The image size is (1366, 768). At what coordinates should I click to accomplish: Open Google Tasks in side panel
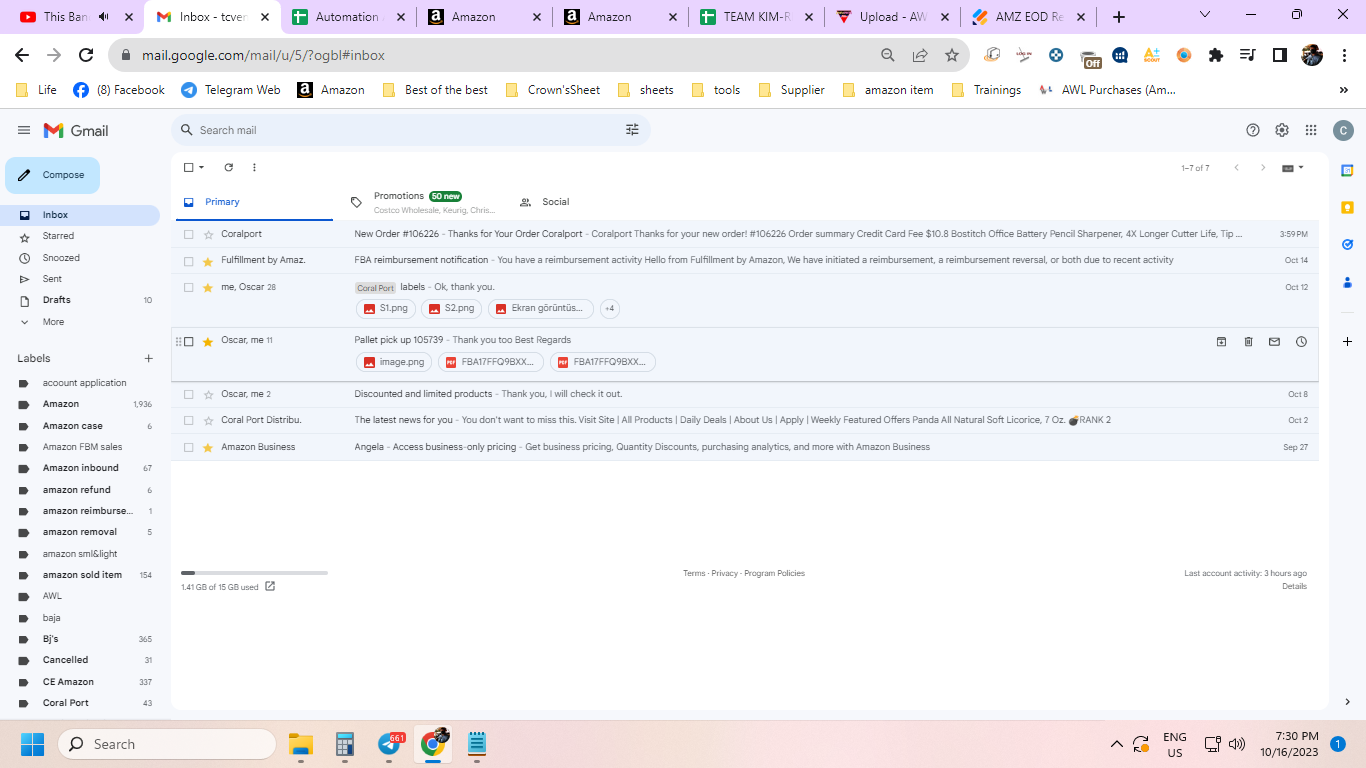[x=1347, y=245]
